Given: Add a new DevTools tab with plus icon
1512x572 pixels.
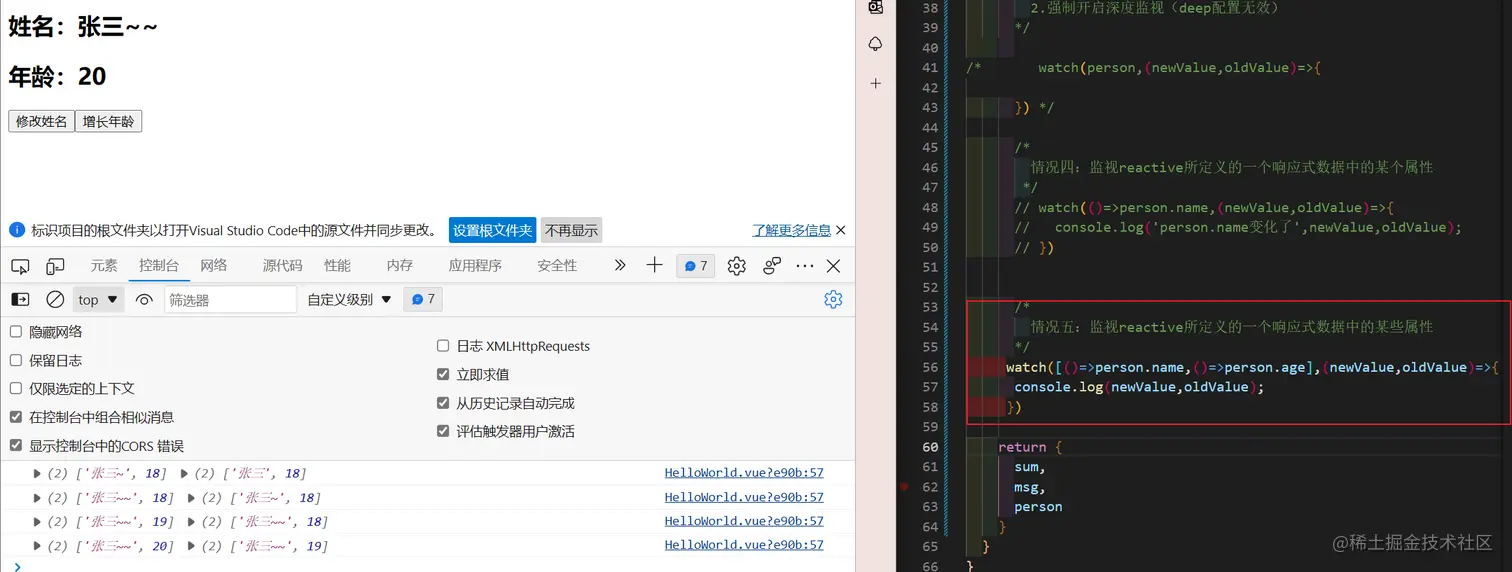Looking at the screenshot, I should point(654,265).
